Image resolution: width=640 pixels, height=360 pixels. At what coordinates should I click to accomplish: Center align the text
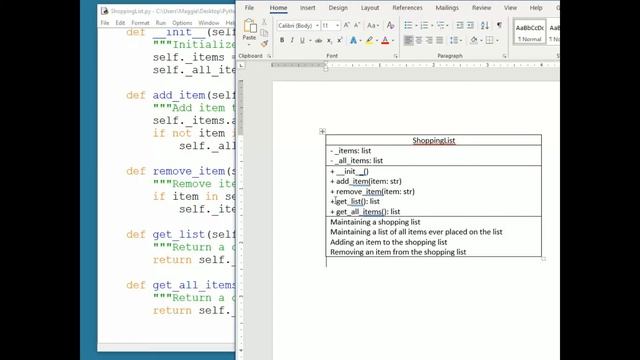click(x=419, y=40)
